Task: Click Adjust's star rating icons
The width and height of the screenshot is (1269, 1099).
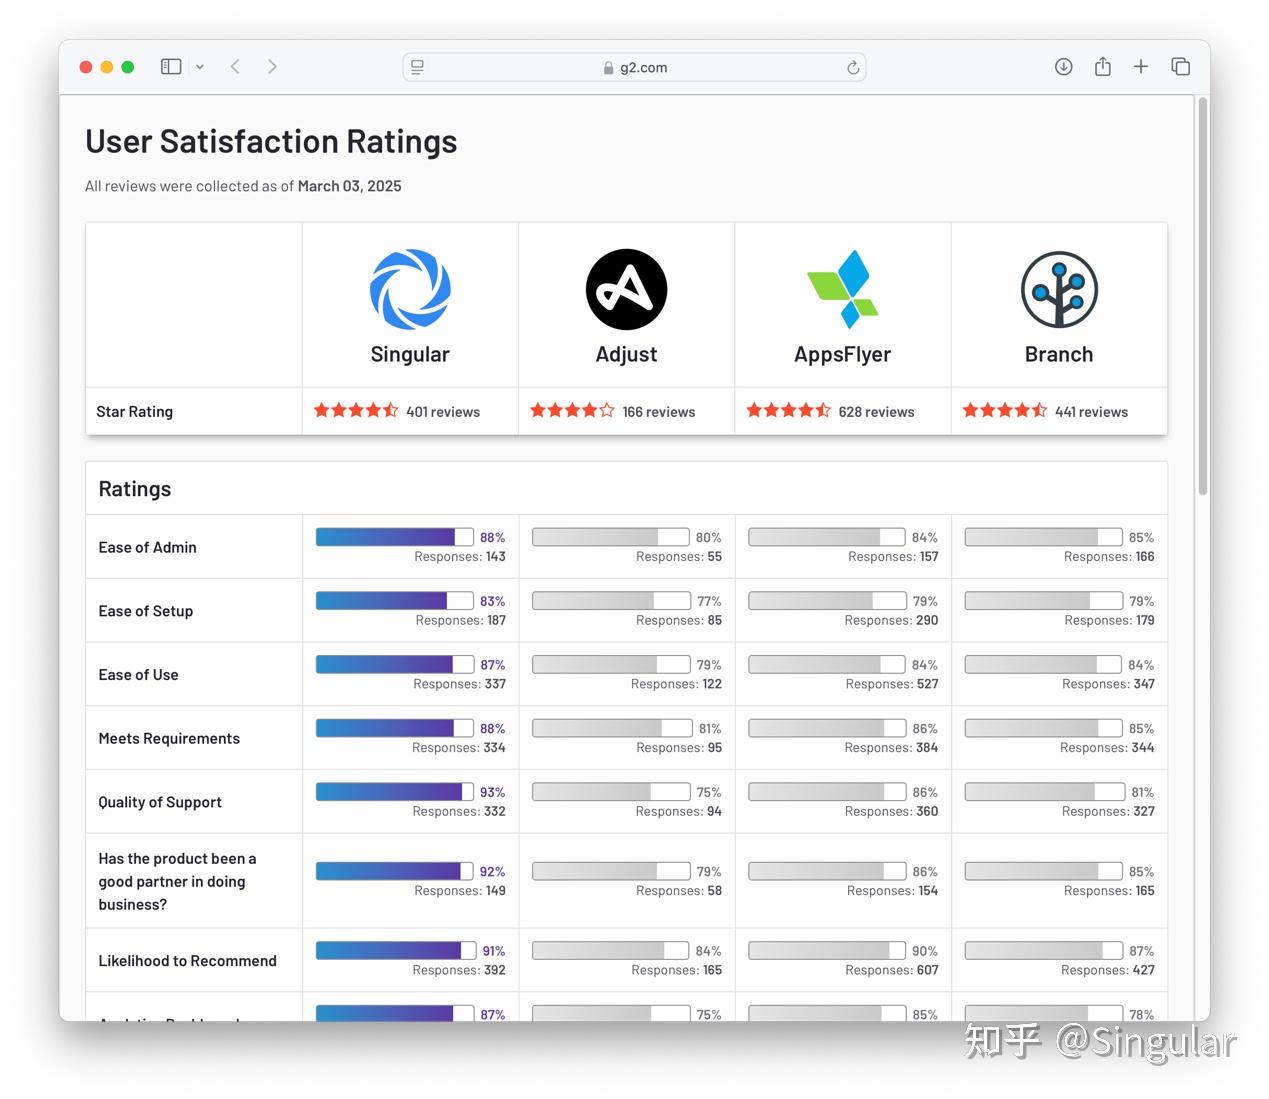Action: (x=572, y=410)
